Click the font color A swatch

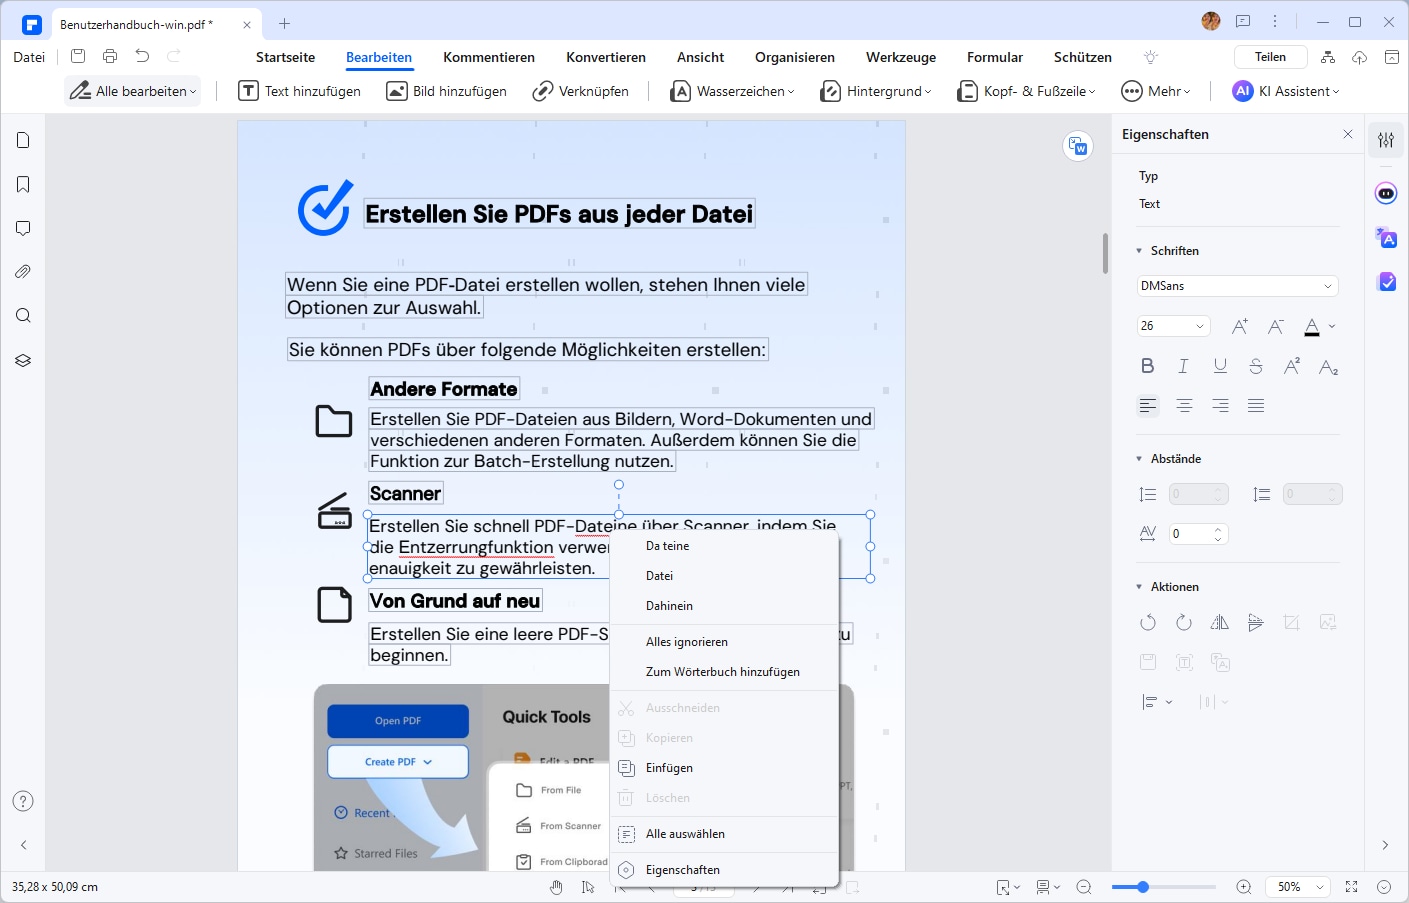click(1312, 326)
